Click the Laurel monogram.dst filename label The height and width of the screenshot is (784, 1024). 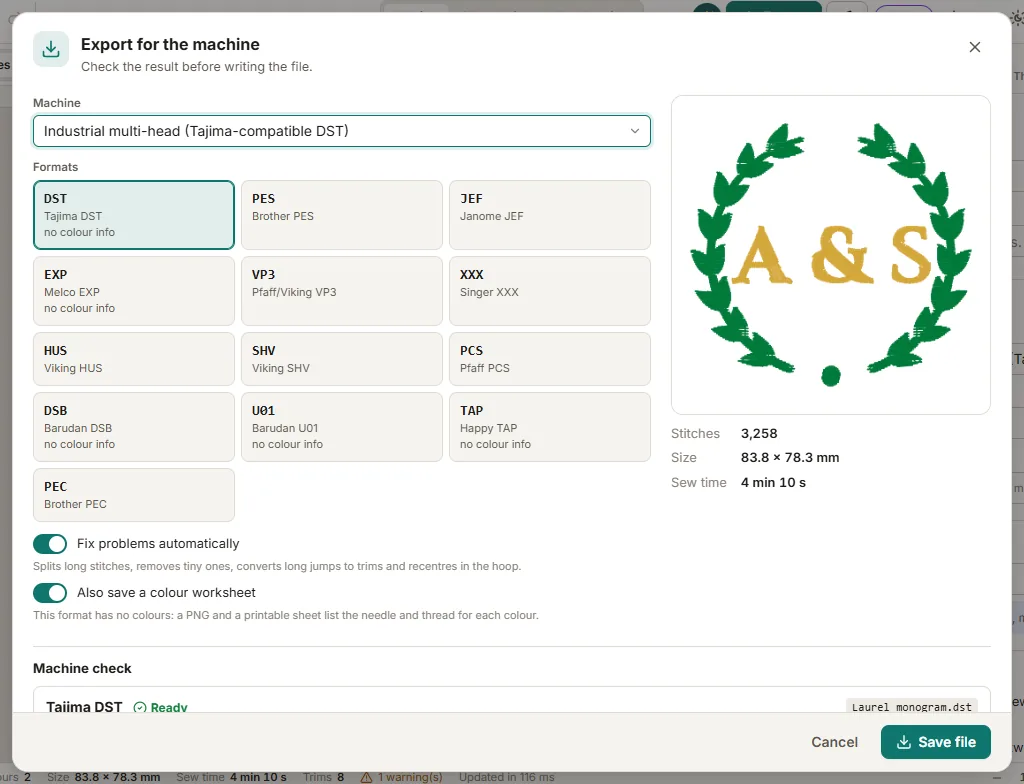pos(911,707)
